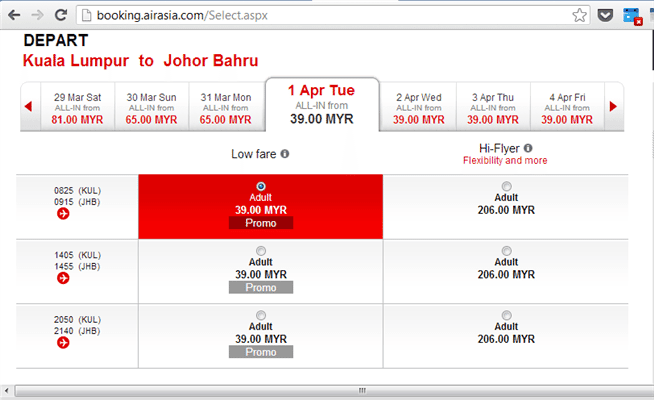Screen dimensions: 654x400
Task: Click the '1455 (JHB)' arrival time
Action: coord(77,266)
